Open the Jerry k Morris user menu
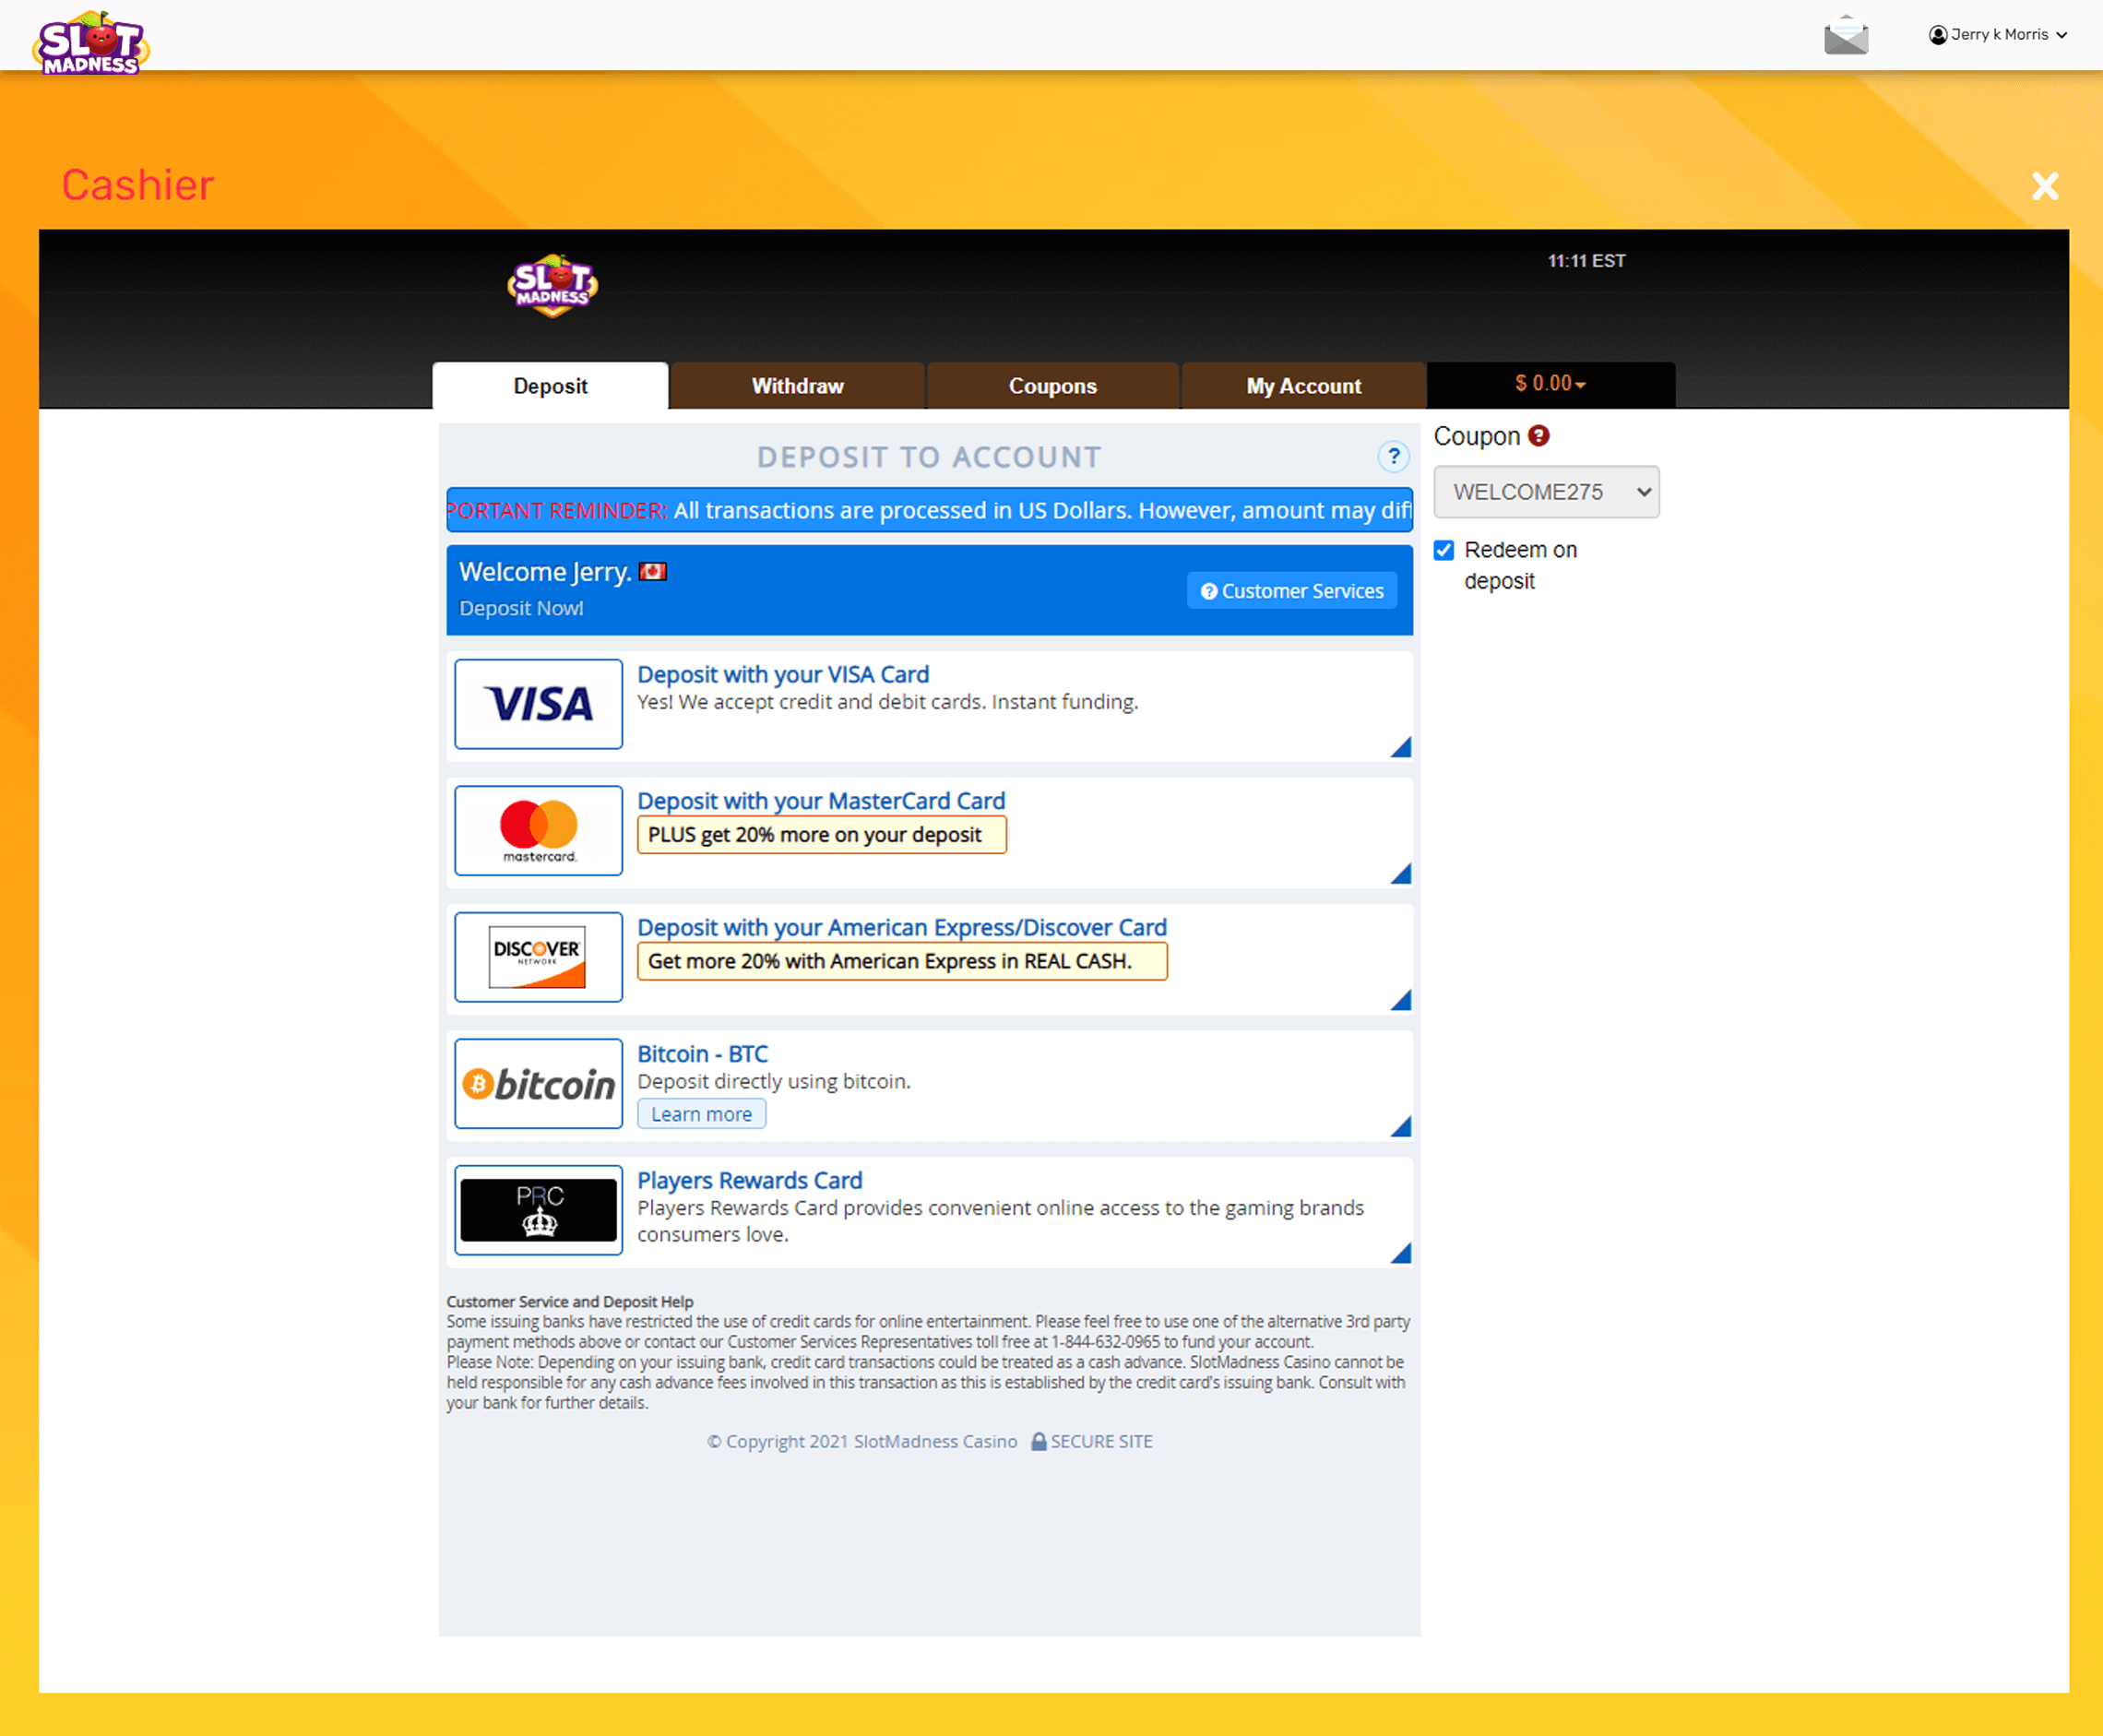The image size is (2103, 1736). (x=1997, y=35)
